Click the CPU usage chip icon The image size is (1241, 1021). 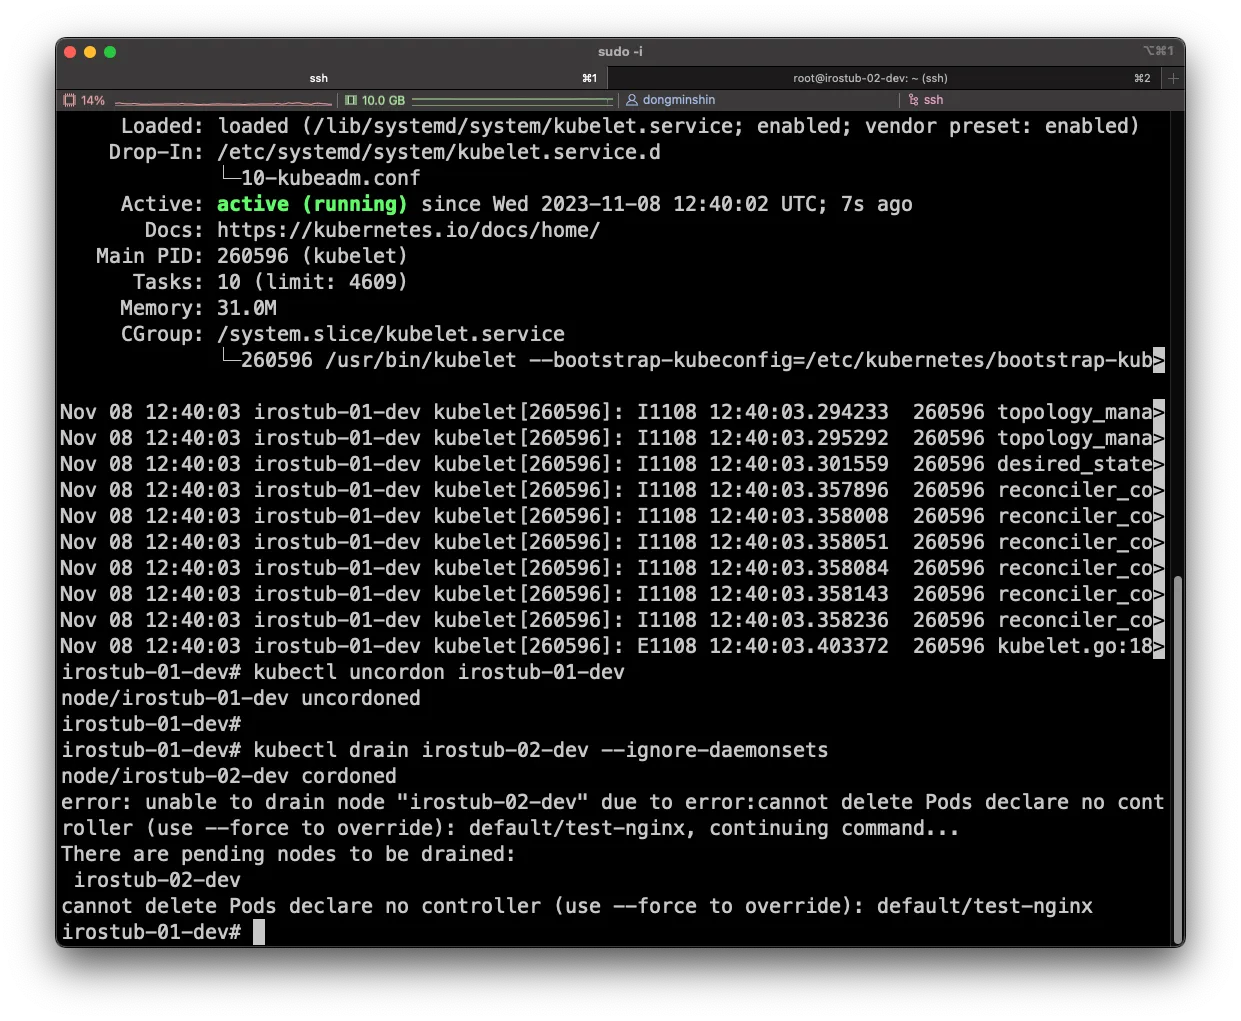pyautogui.click(x=70, y=100)
